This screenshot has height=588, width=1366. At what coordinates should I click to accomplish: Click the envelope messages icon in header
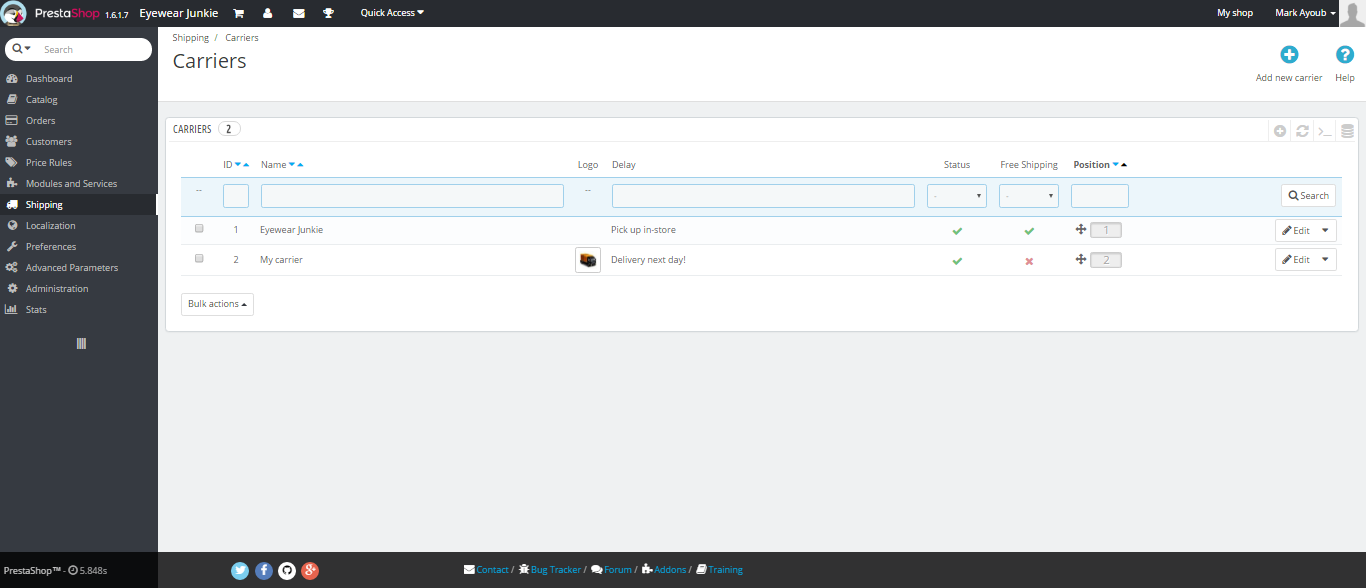[x=298, y=13]
